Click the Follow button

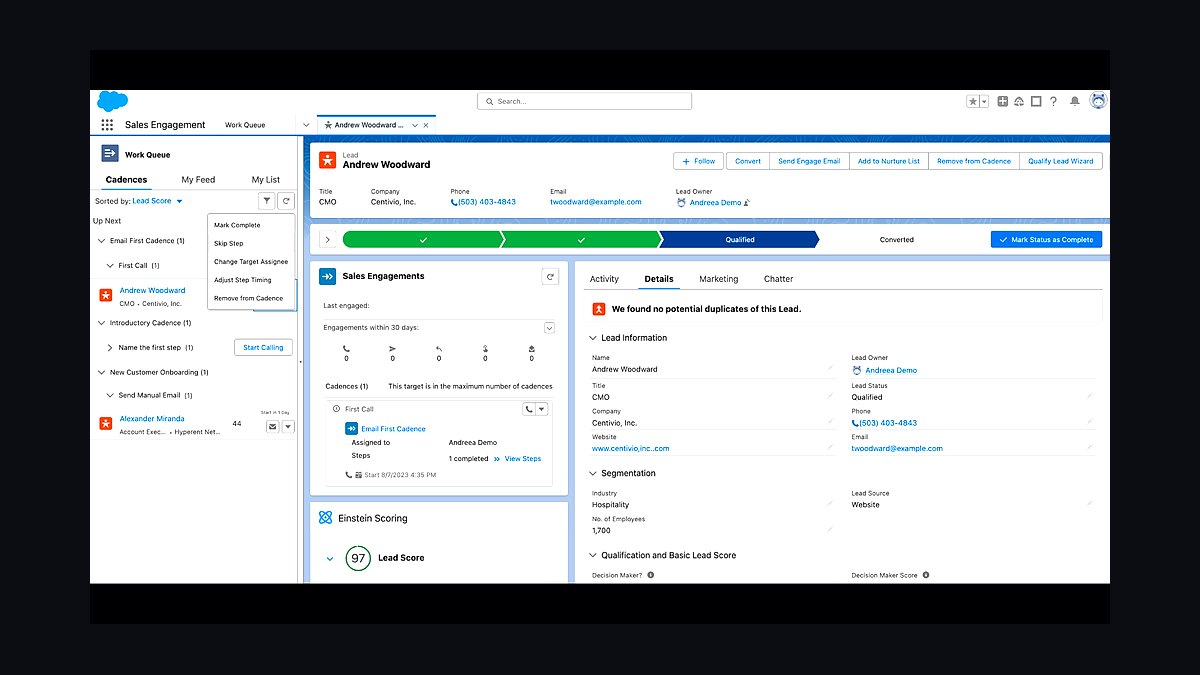[x=699, y=161]
